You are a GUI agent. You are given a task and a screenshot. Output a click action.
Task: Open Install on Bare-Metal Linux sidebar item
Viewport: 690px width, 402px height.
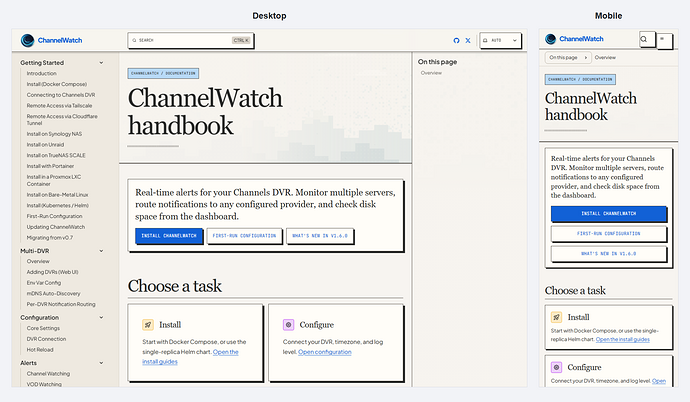[x=57, y=195]
